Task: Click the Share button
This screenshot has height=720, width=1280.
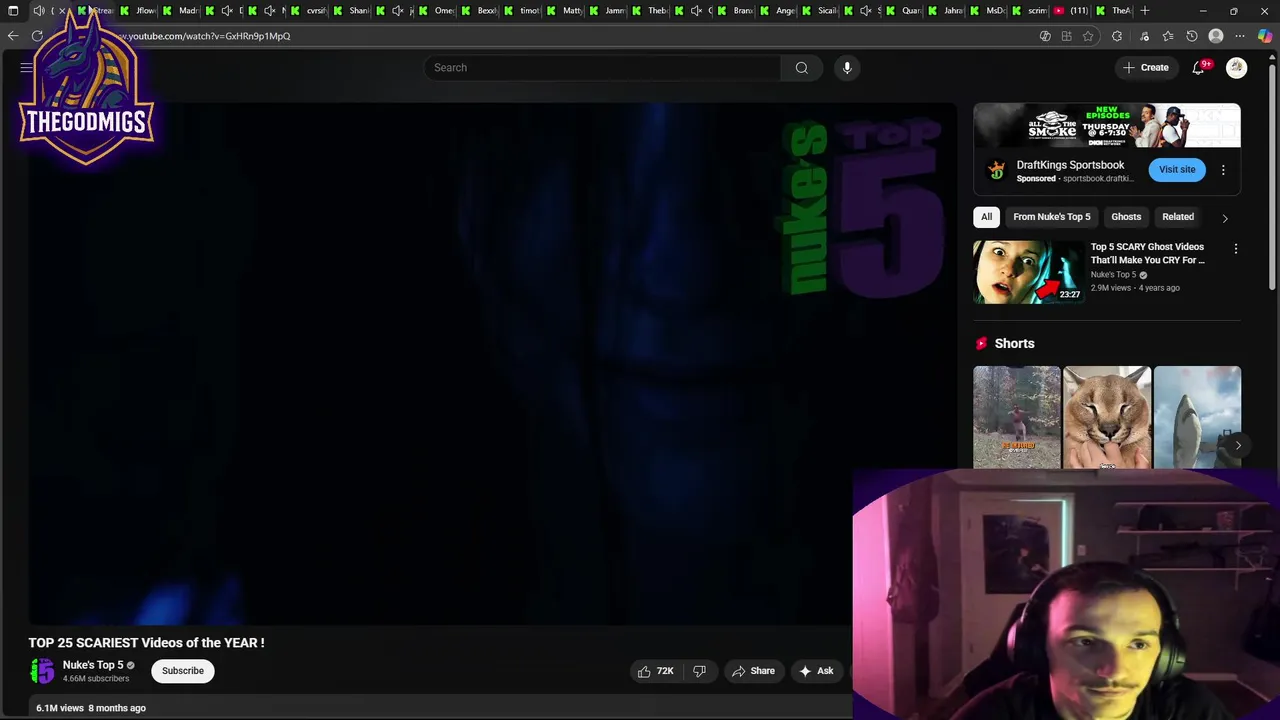Action: (x=753, y=671)
